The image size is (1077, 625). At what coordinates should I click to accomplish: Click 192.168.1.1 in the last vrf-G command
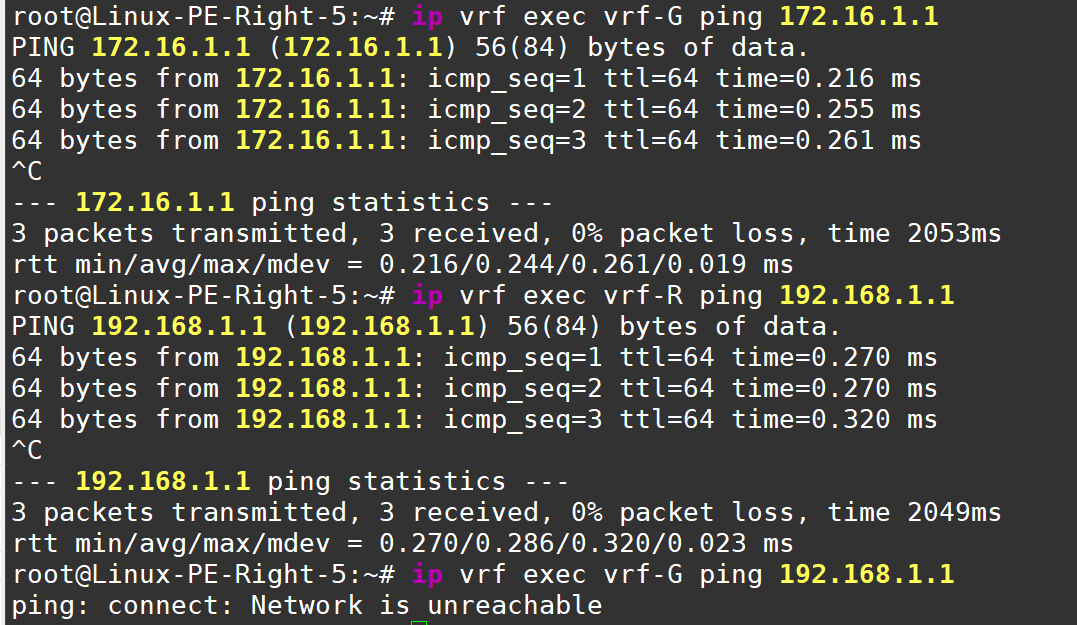point(866,575)
